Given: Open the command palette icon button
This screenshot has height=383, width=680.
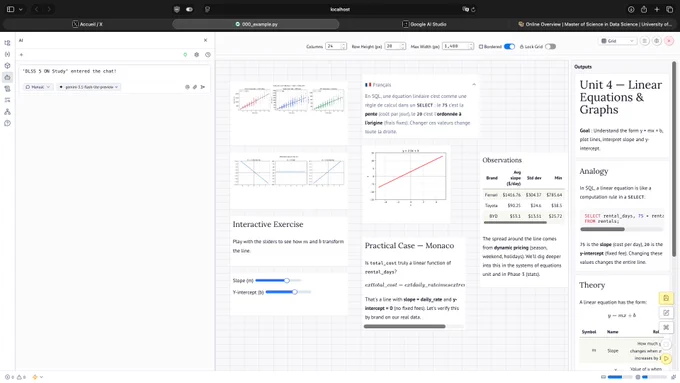Looking at the screenshot, I should pyautogui.click(x=666, y=327).
